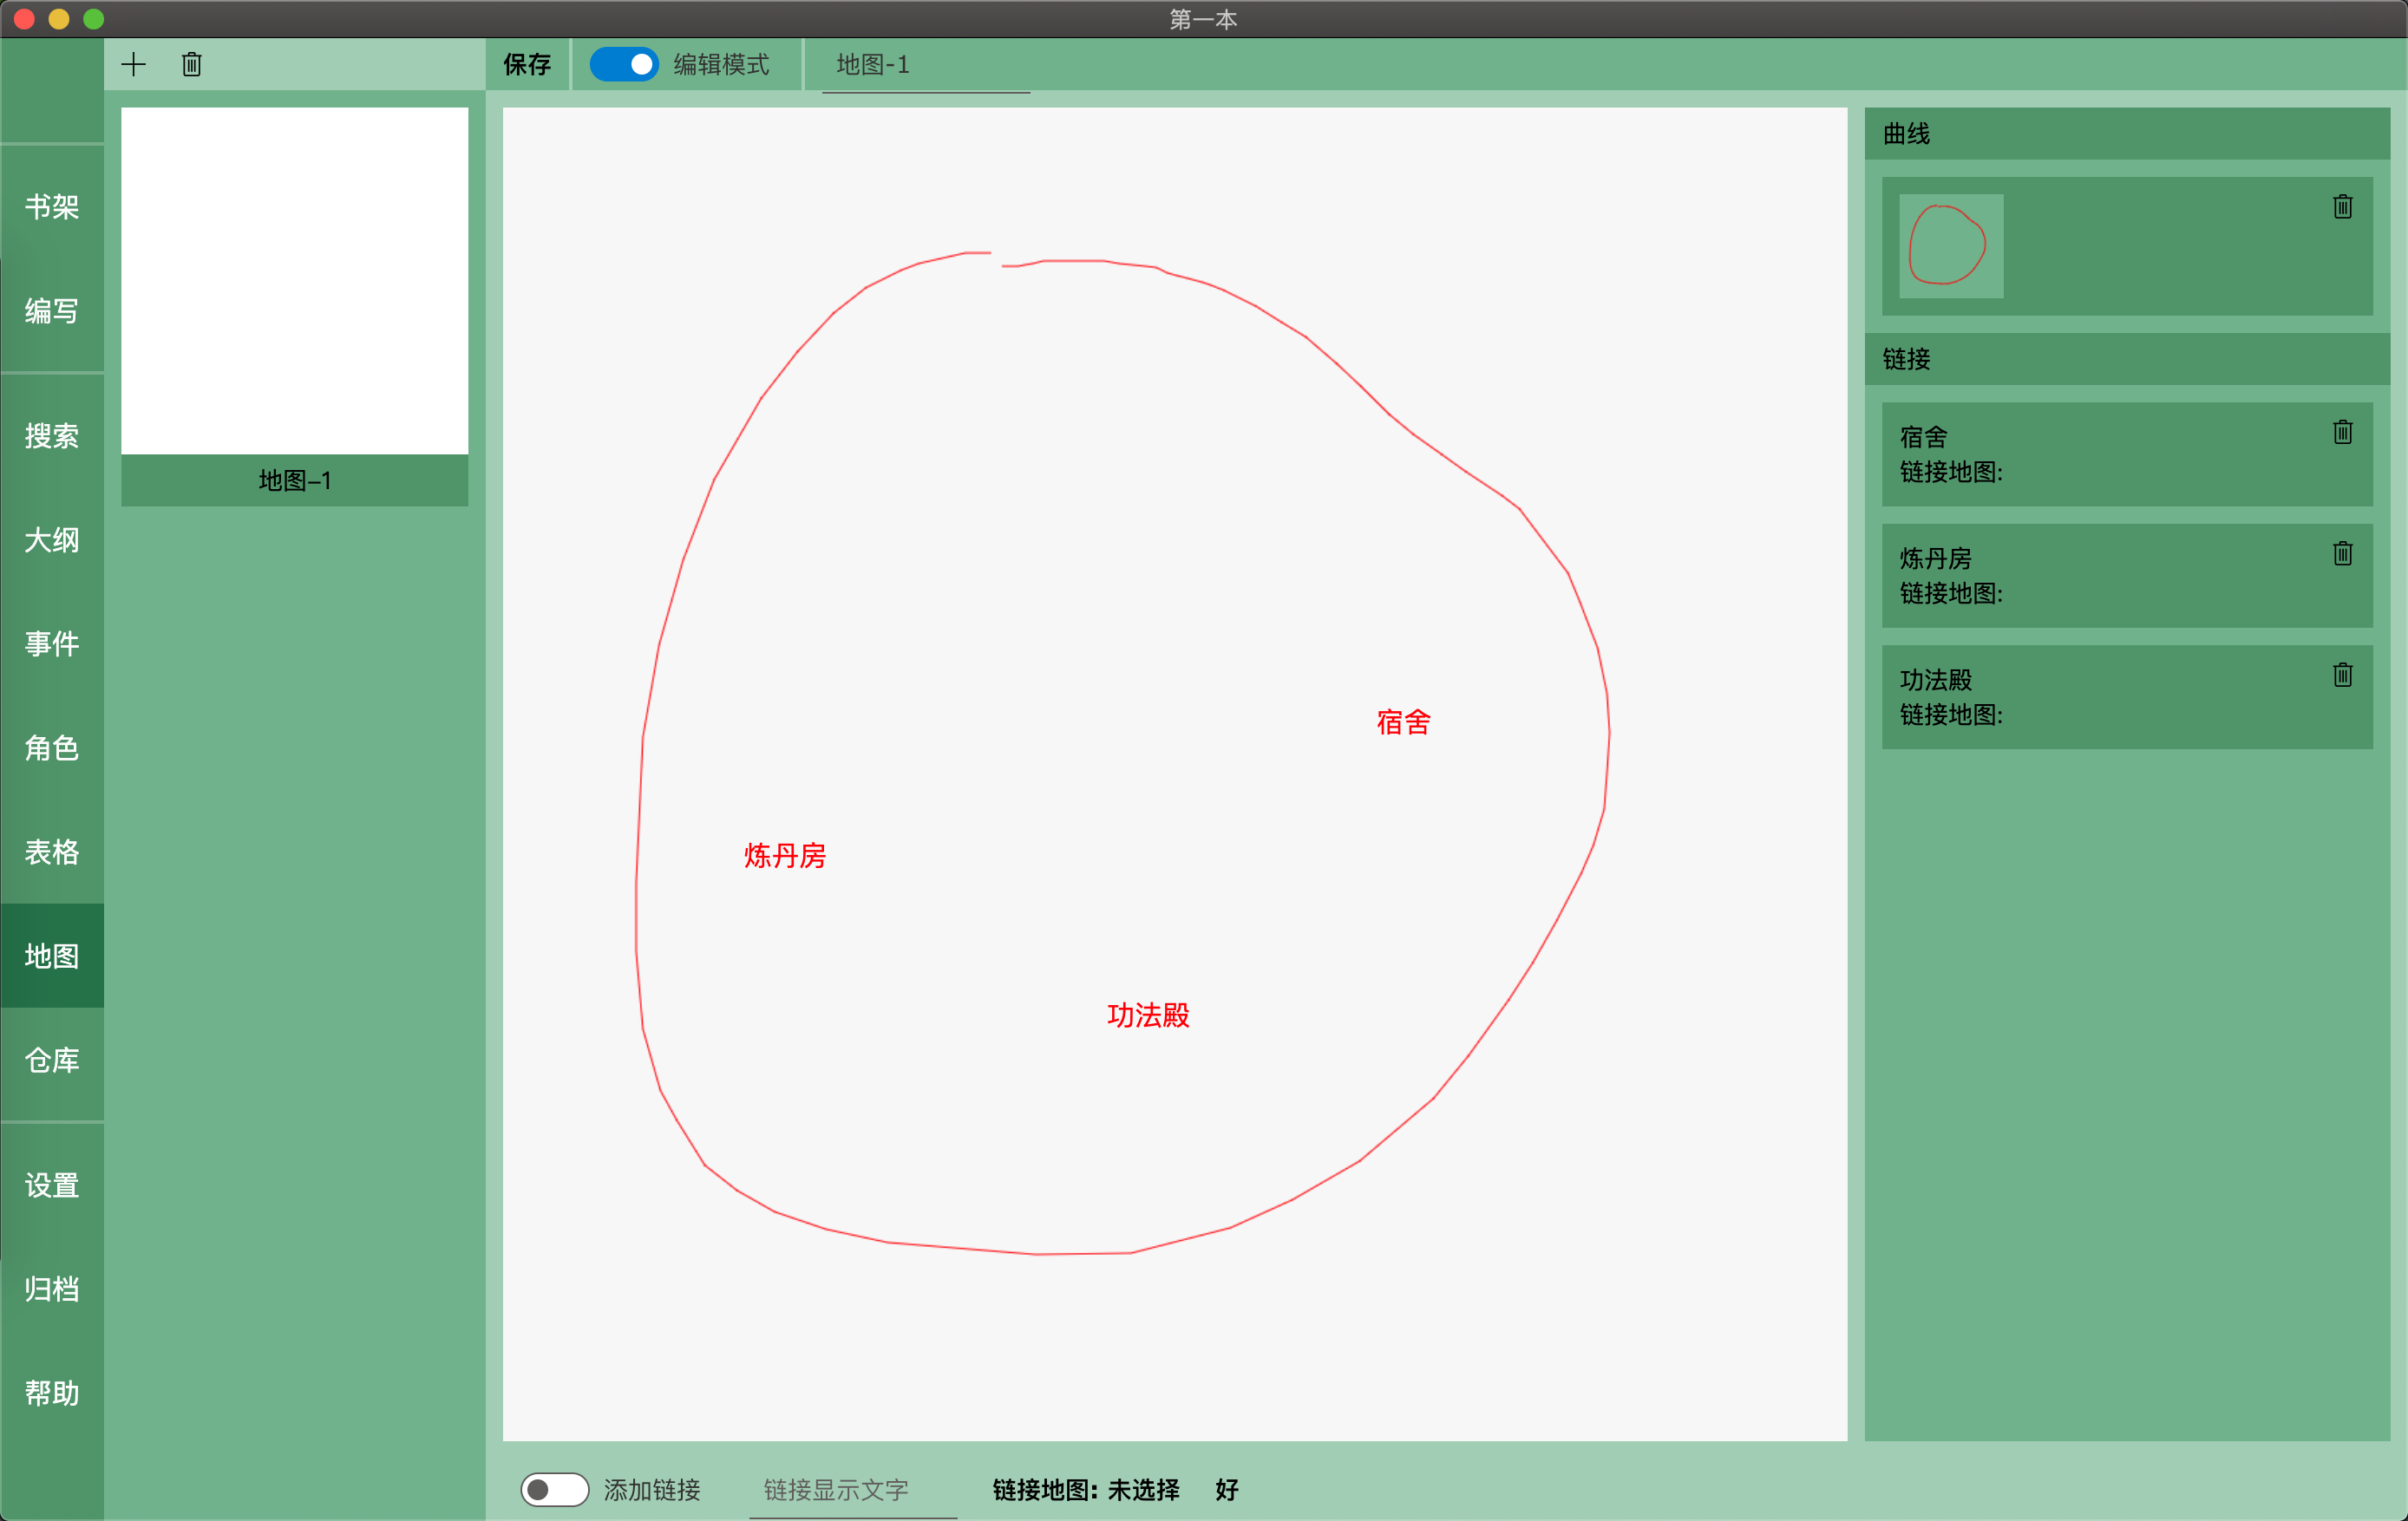The height and width of the screenshot is (1521, 2408).
Task: Open 设置 from the sidebar
Action: pos(52,1185)
